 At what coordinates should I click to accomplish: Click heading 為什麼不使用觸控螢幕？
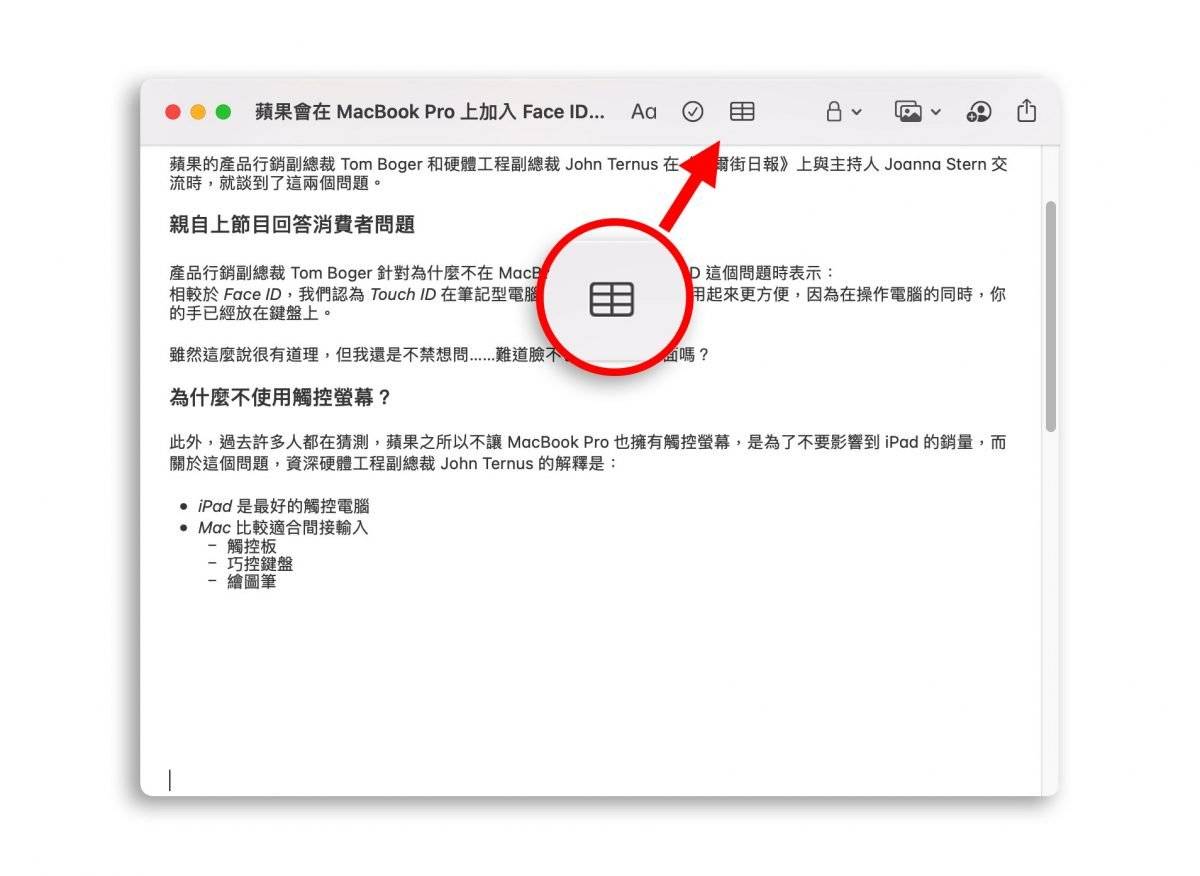click(x=281, y=398)
